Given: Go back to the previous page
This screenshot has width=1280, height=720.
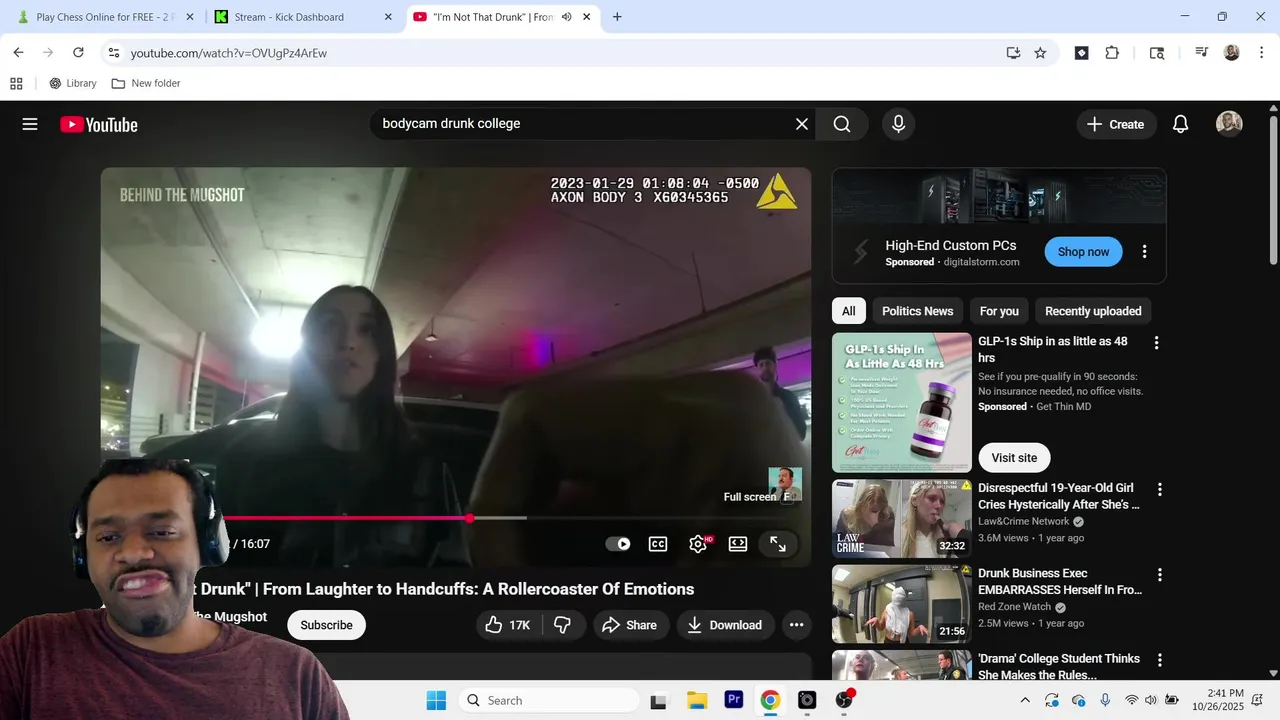Looking at the screenshot, I should click(18, 53).
